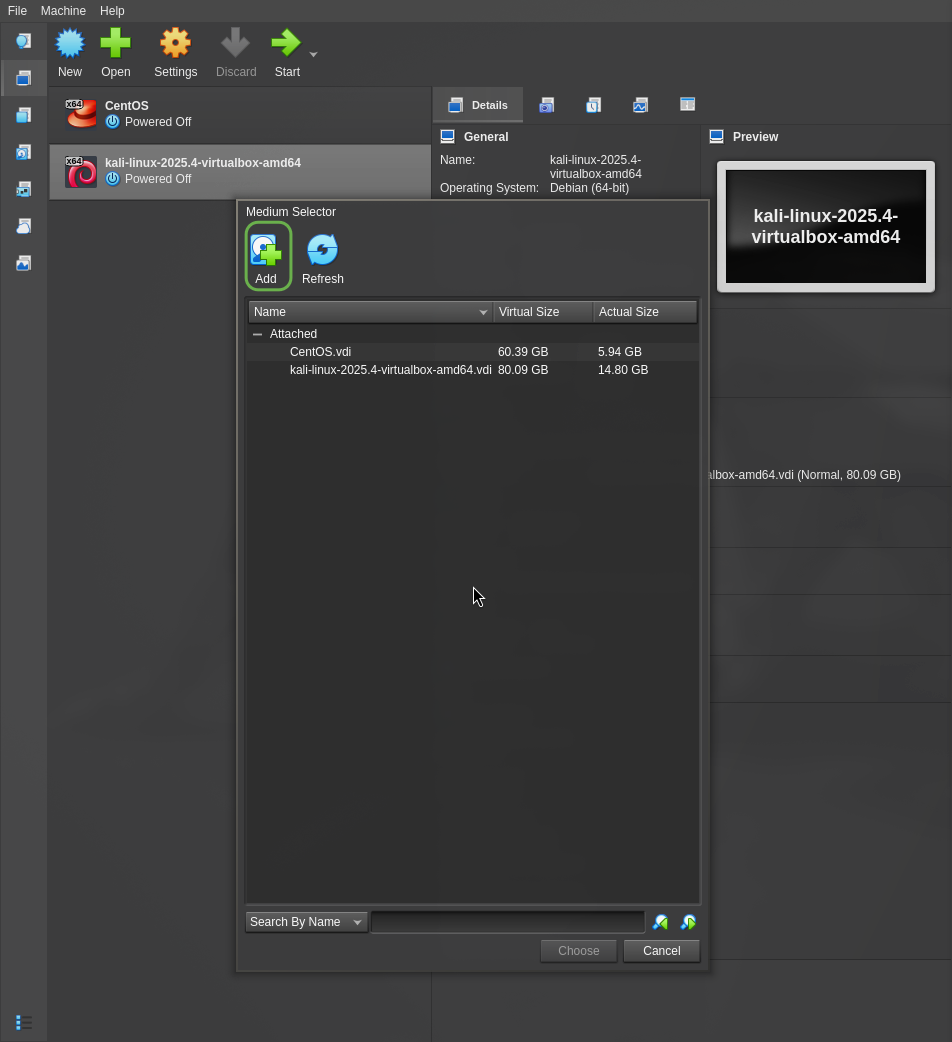Viewport: 952px width, 1042px height.
Task: Click the 14.80 GB actual size cell
Action: [622, 369]
